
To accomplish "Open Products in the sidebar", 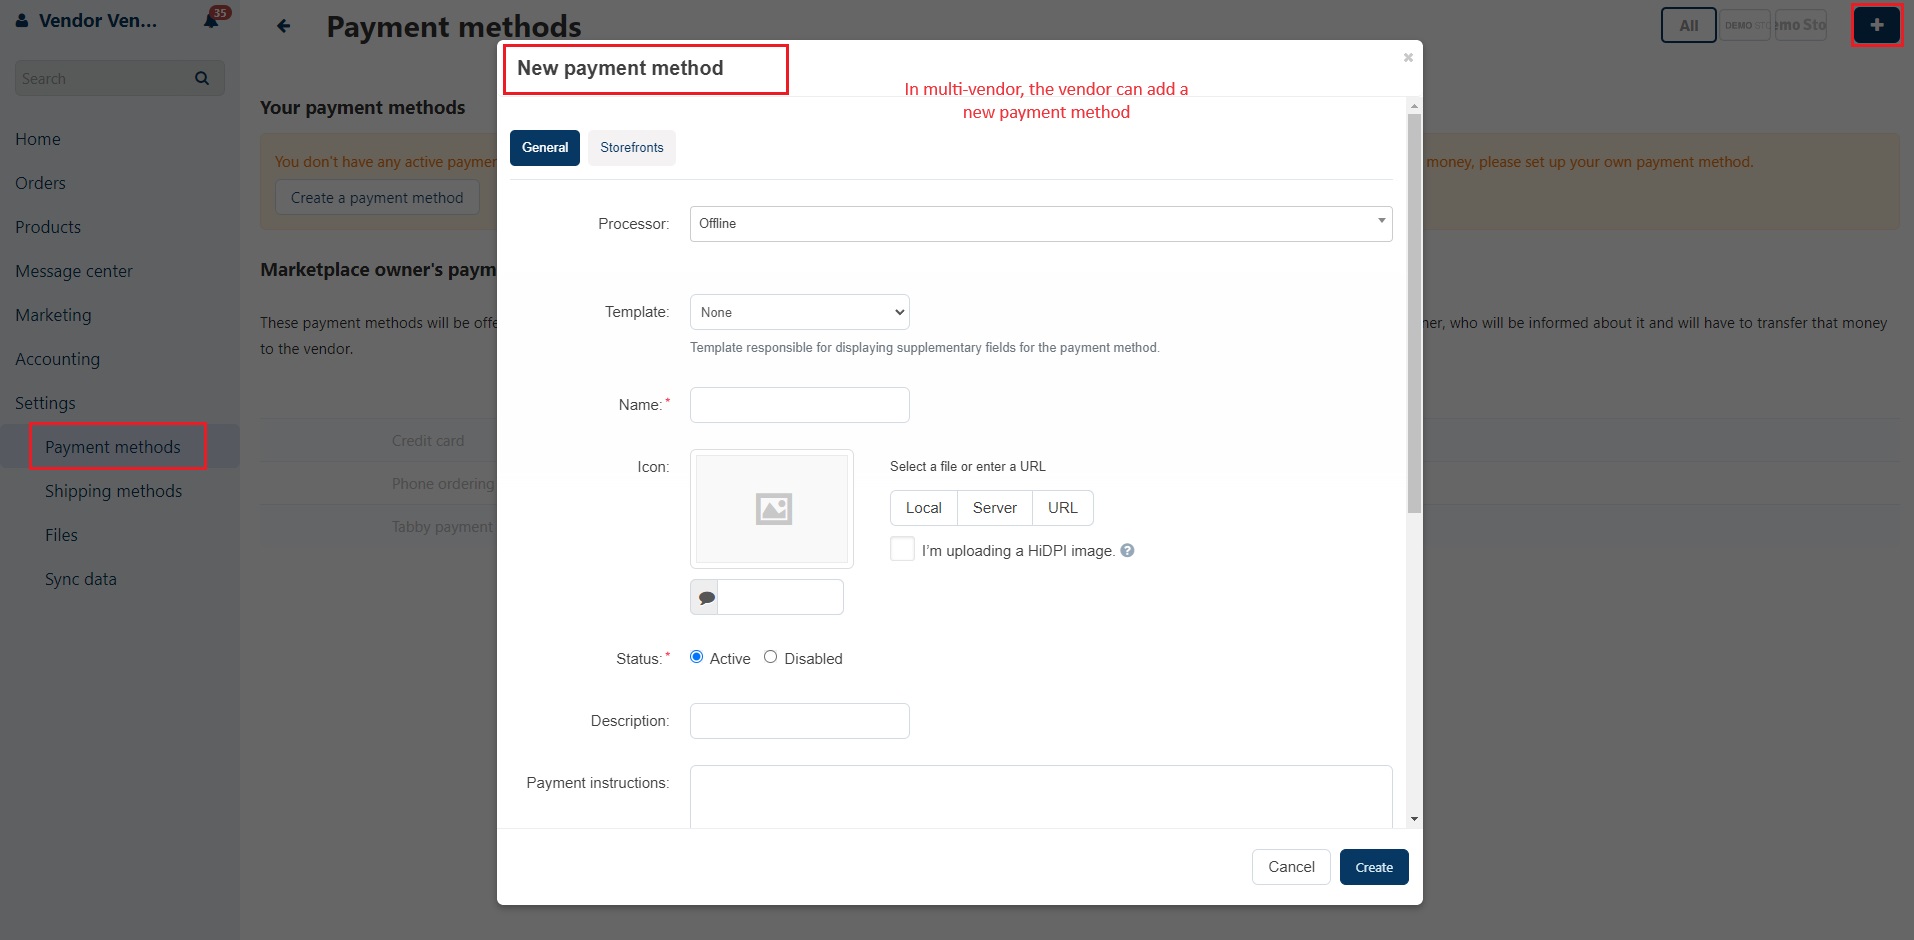I will click(x=48, y=227).
